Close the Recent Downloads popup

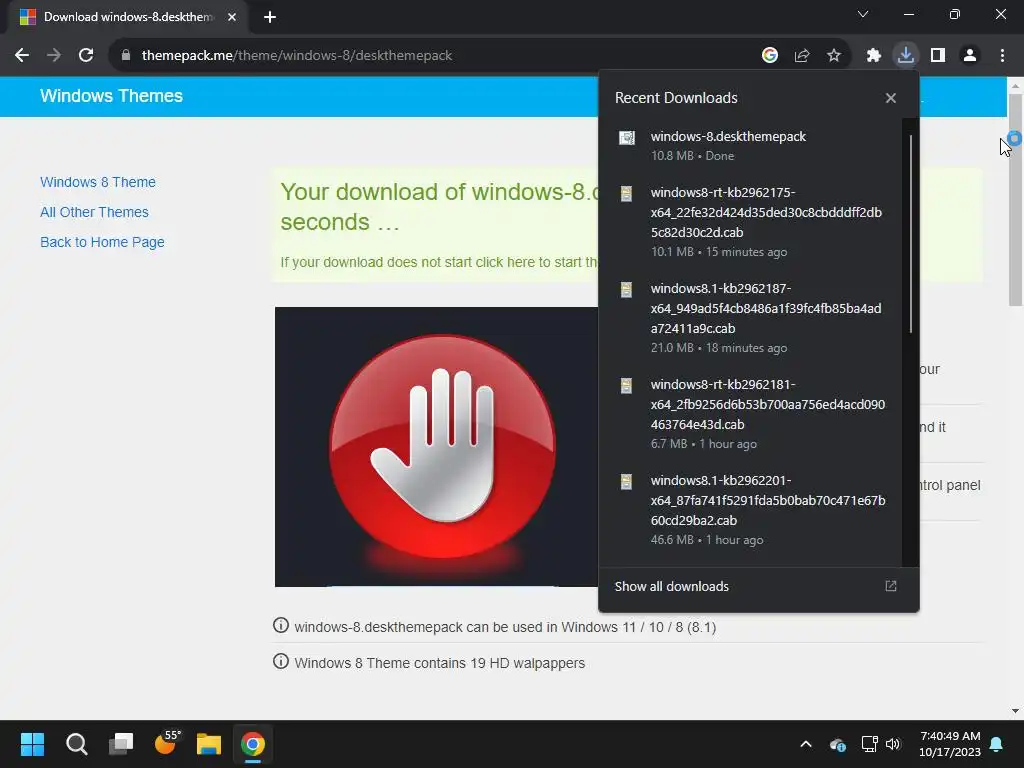tap(891, 98)
